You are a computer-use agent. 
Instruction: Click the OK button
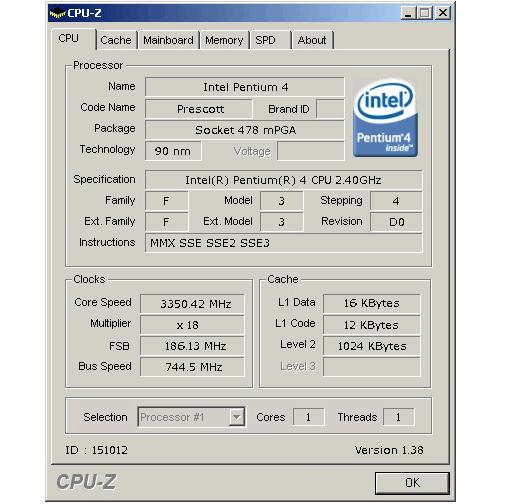412,483
